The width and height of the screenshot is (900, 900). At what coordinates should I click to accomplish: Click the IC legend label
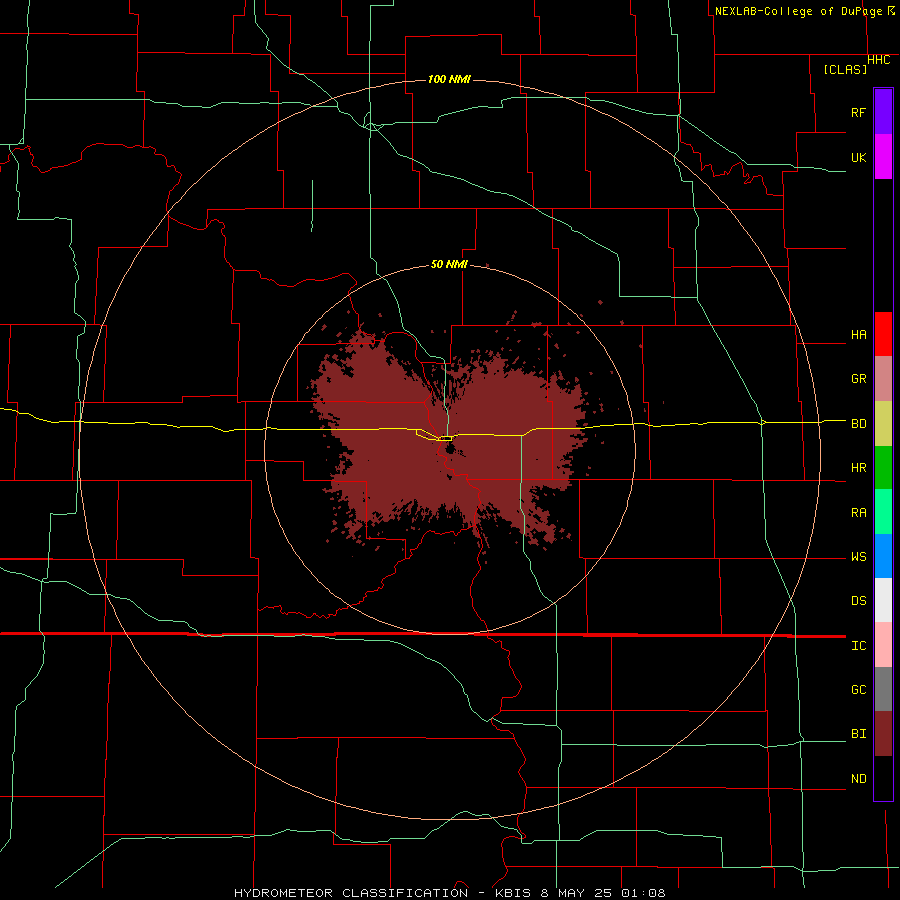pyautogui.click(x=859, y=646)
